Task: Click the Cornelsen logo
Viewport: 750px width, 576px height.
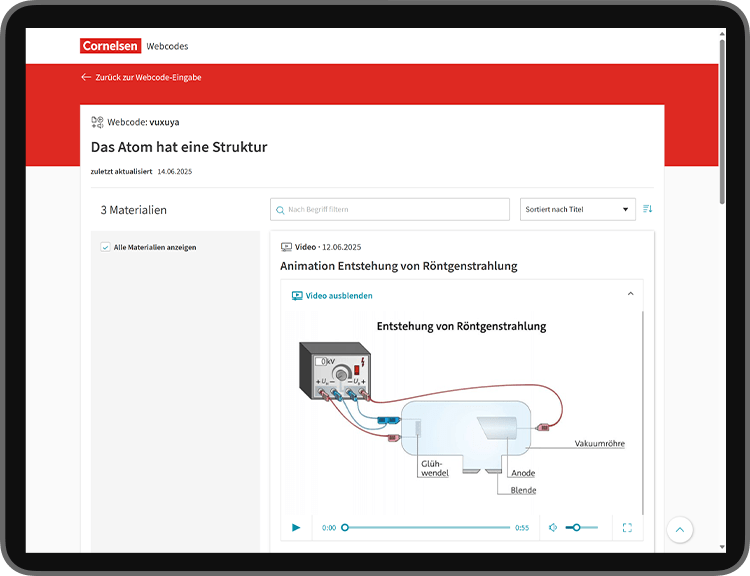Action: pyautogui.click(x=110, y=46)
